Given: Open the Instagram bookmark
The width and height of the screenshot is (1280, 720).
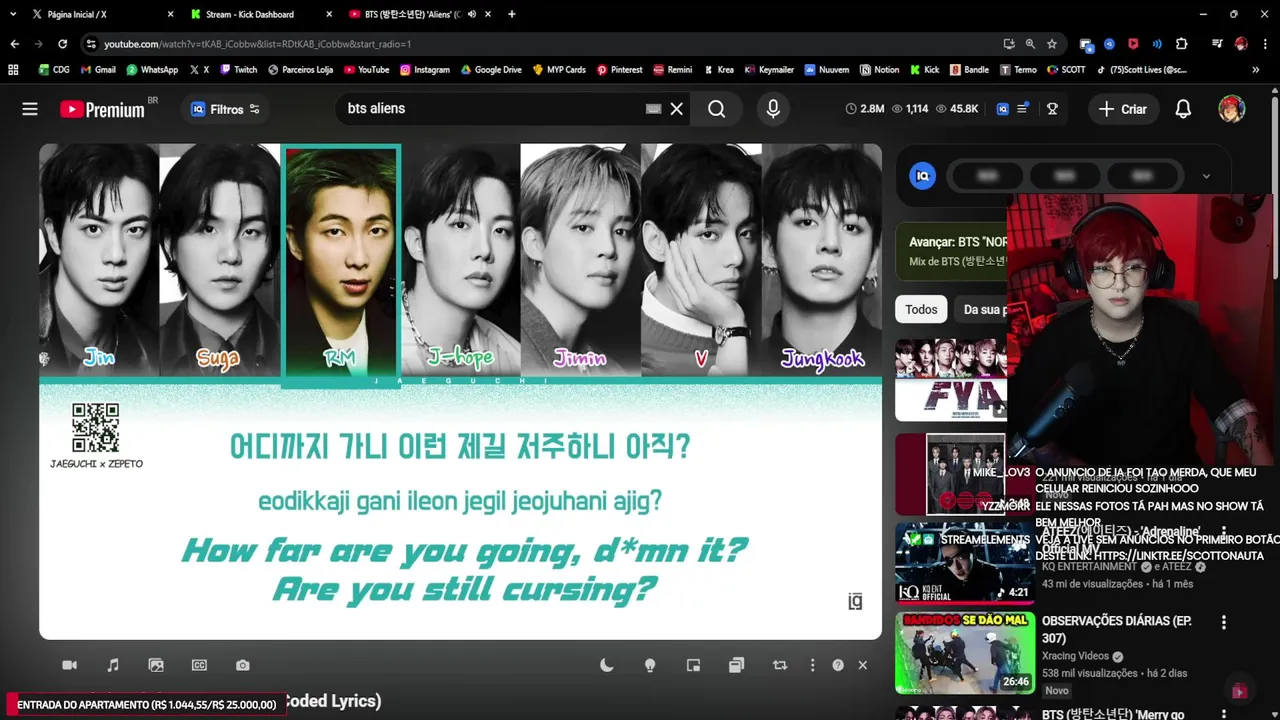Looking at the screenshot, I should point(425,70).
